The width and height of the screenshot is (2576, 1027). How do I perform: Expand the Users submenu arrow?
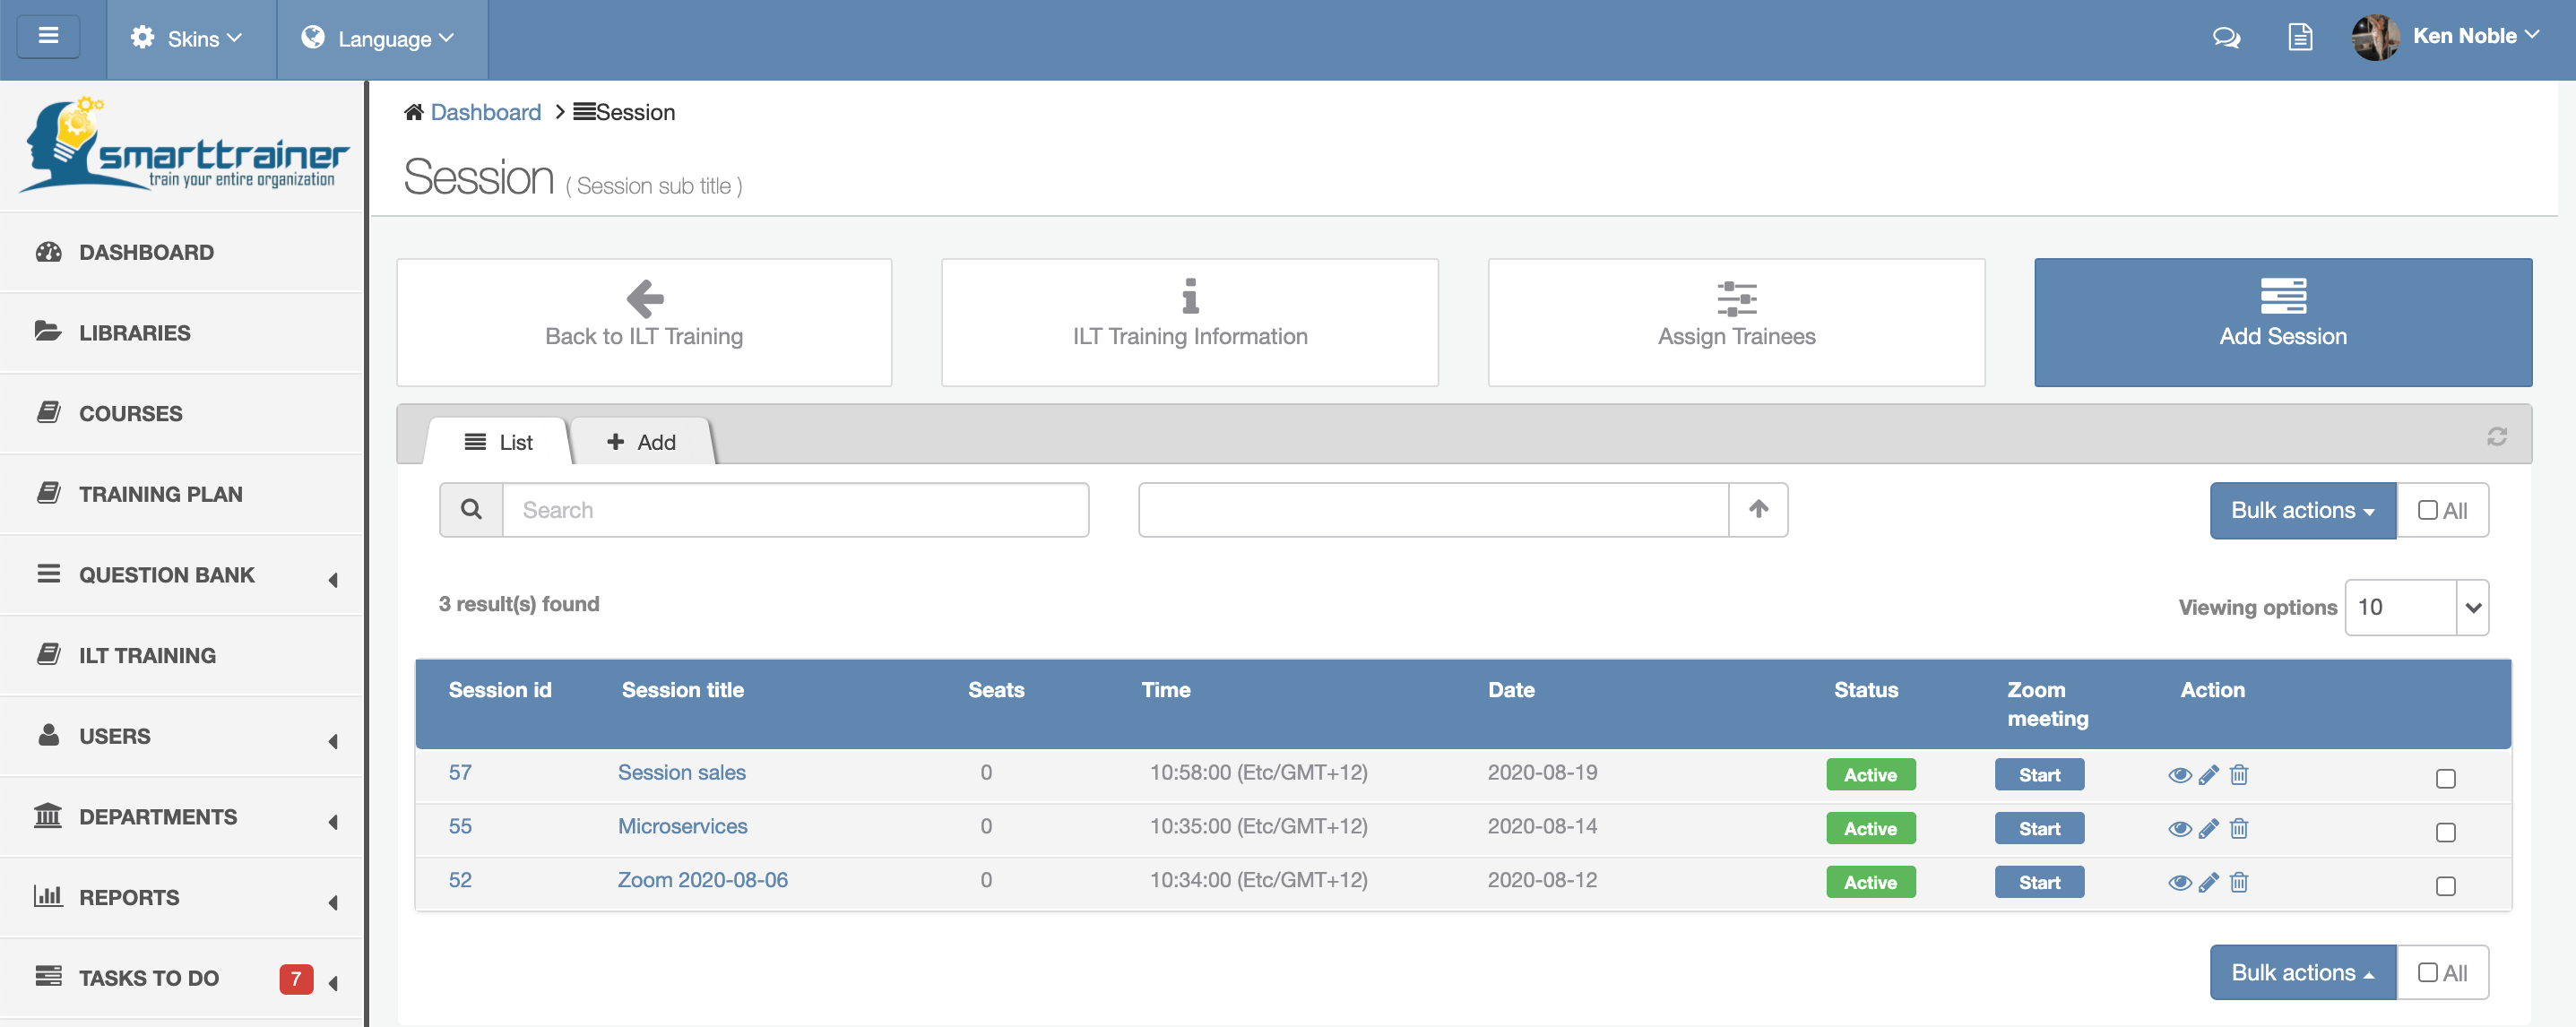pyautogui.click(x=333, y=741)
